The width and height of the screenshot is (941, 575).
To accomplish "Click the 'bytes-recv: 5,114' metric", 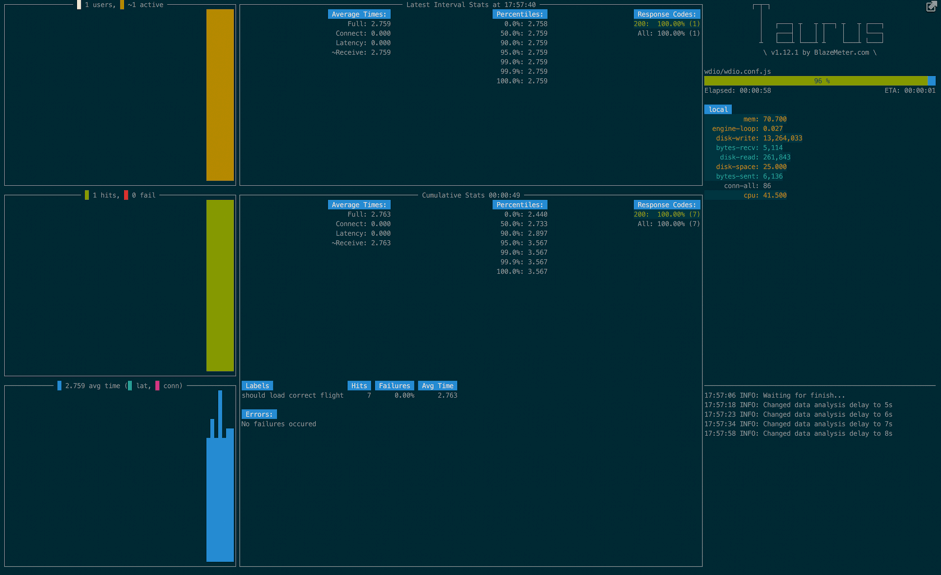I will point(749,148).
